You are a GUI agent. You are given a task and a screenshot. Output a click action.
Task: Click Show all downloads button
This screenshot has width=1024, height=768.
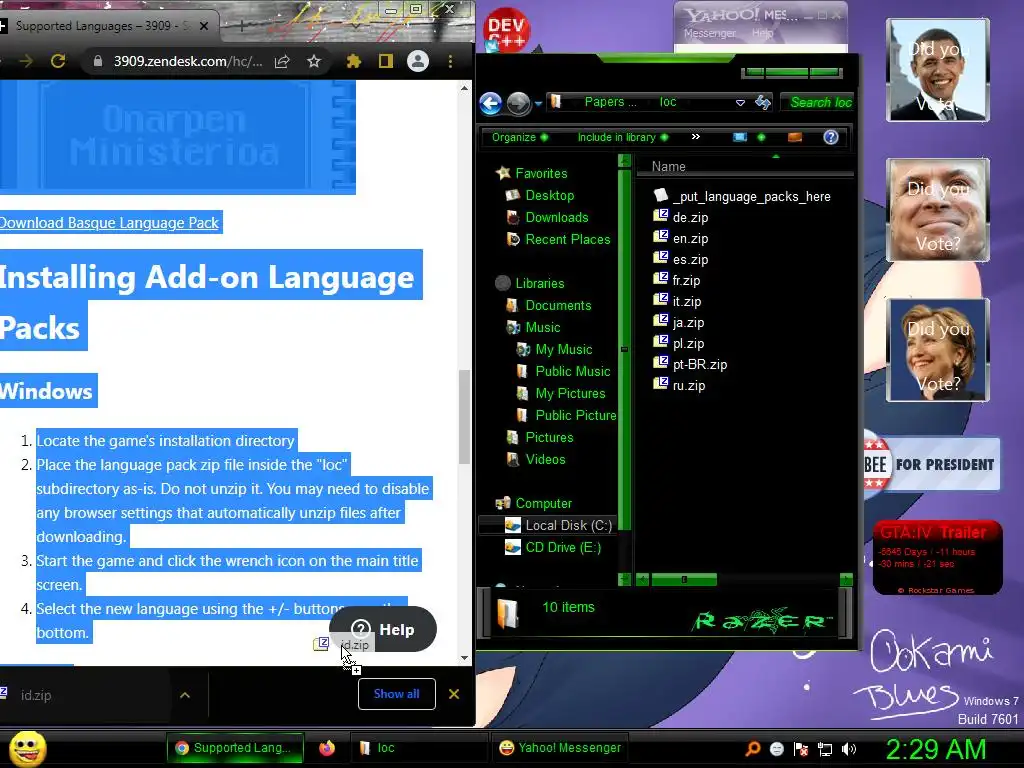point(396,694)
